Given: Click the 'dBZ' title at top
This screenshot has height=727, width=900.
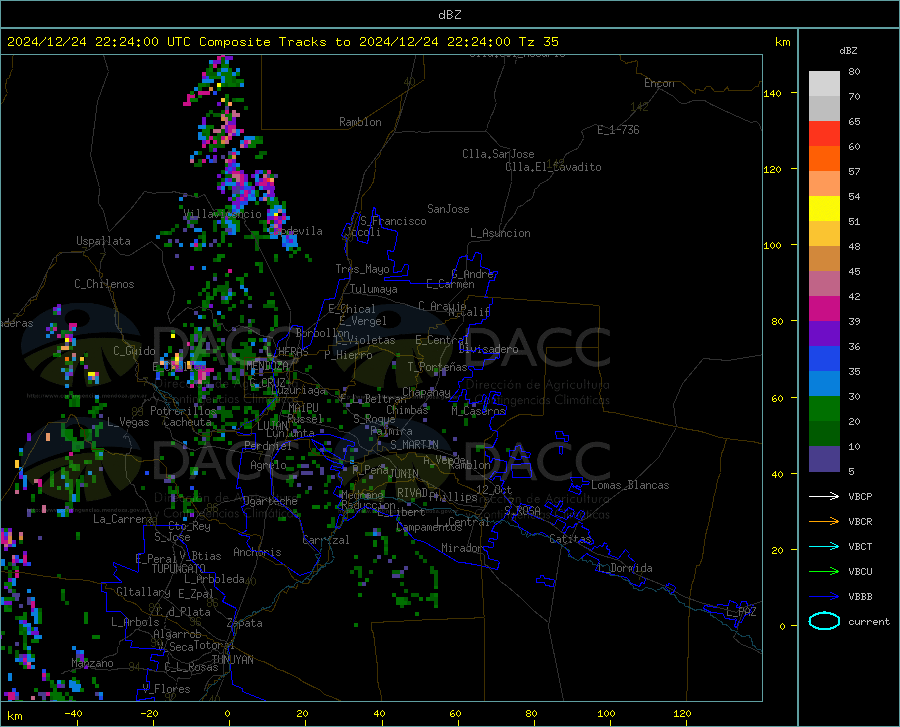Looking at the screenshot, I should tap(449, 15).
